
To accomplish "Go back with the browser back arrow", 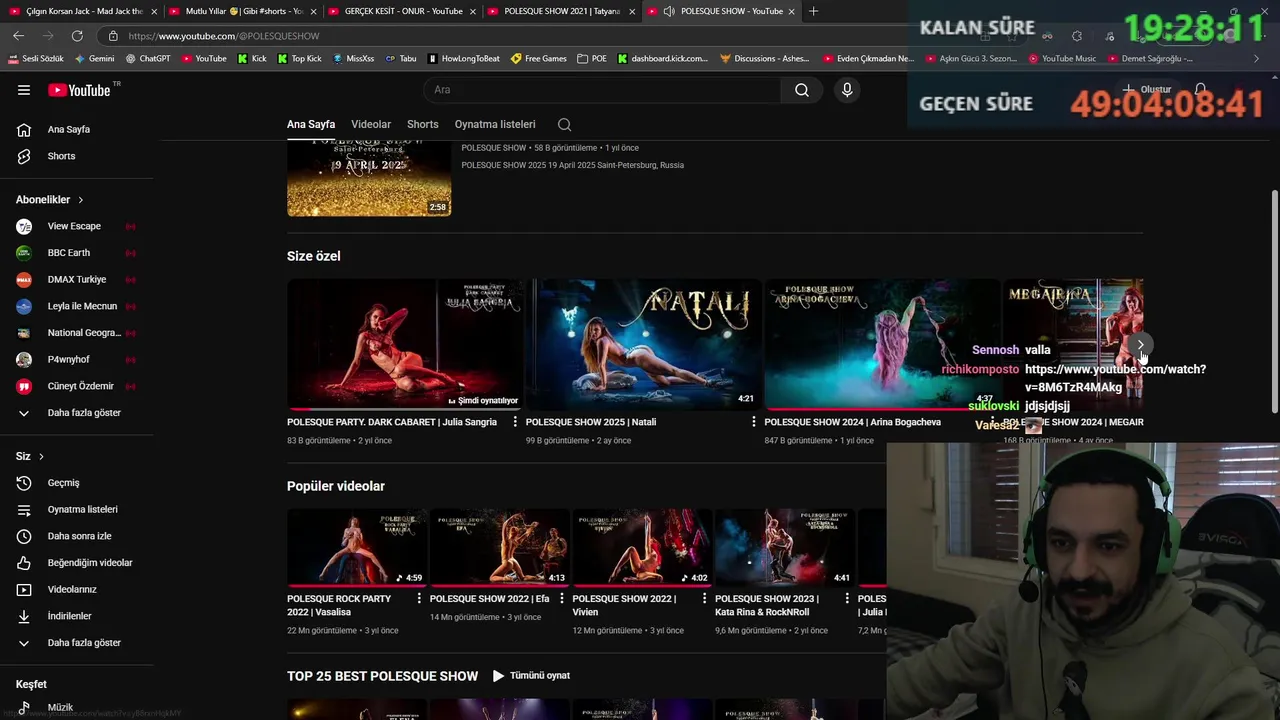I will tap(18, 36).
